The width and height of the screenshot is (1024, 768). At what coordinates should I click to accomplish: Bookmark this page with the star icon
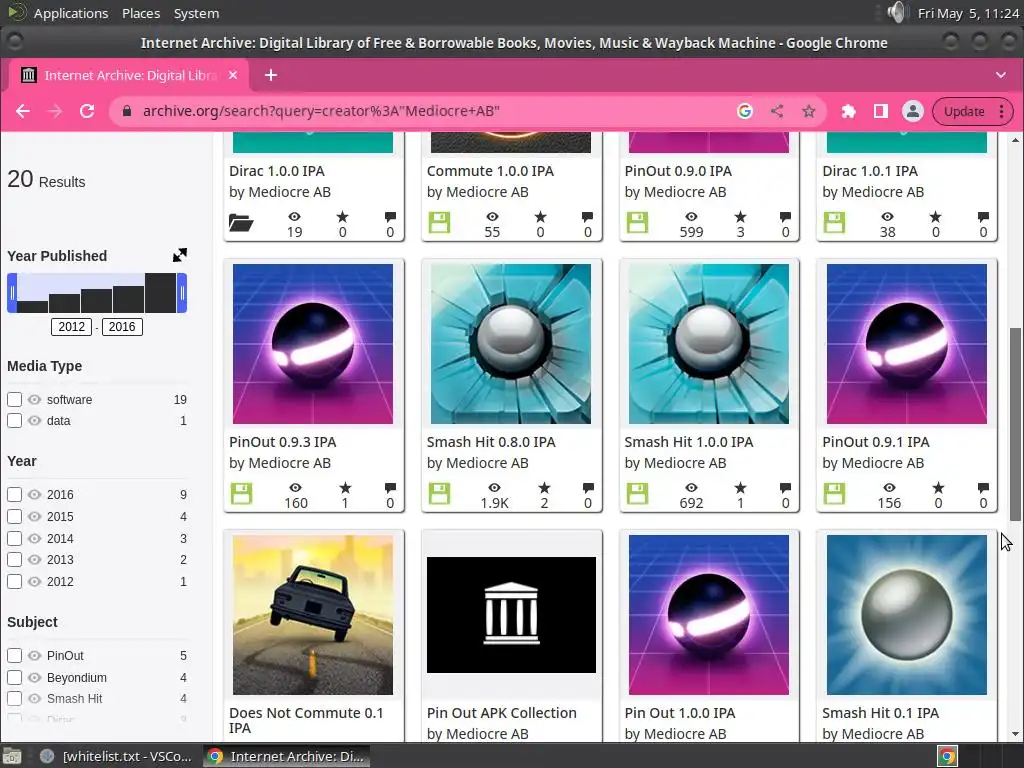click(x=808, y=111)
